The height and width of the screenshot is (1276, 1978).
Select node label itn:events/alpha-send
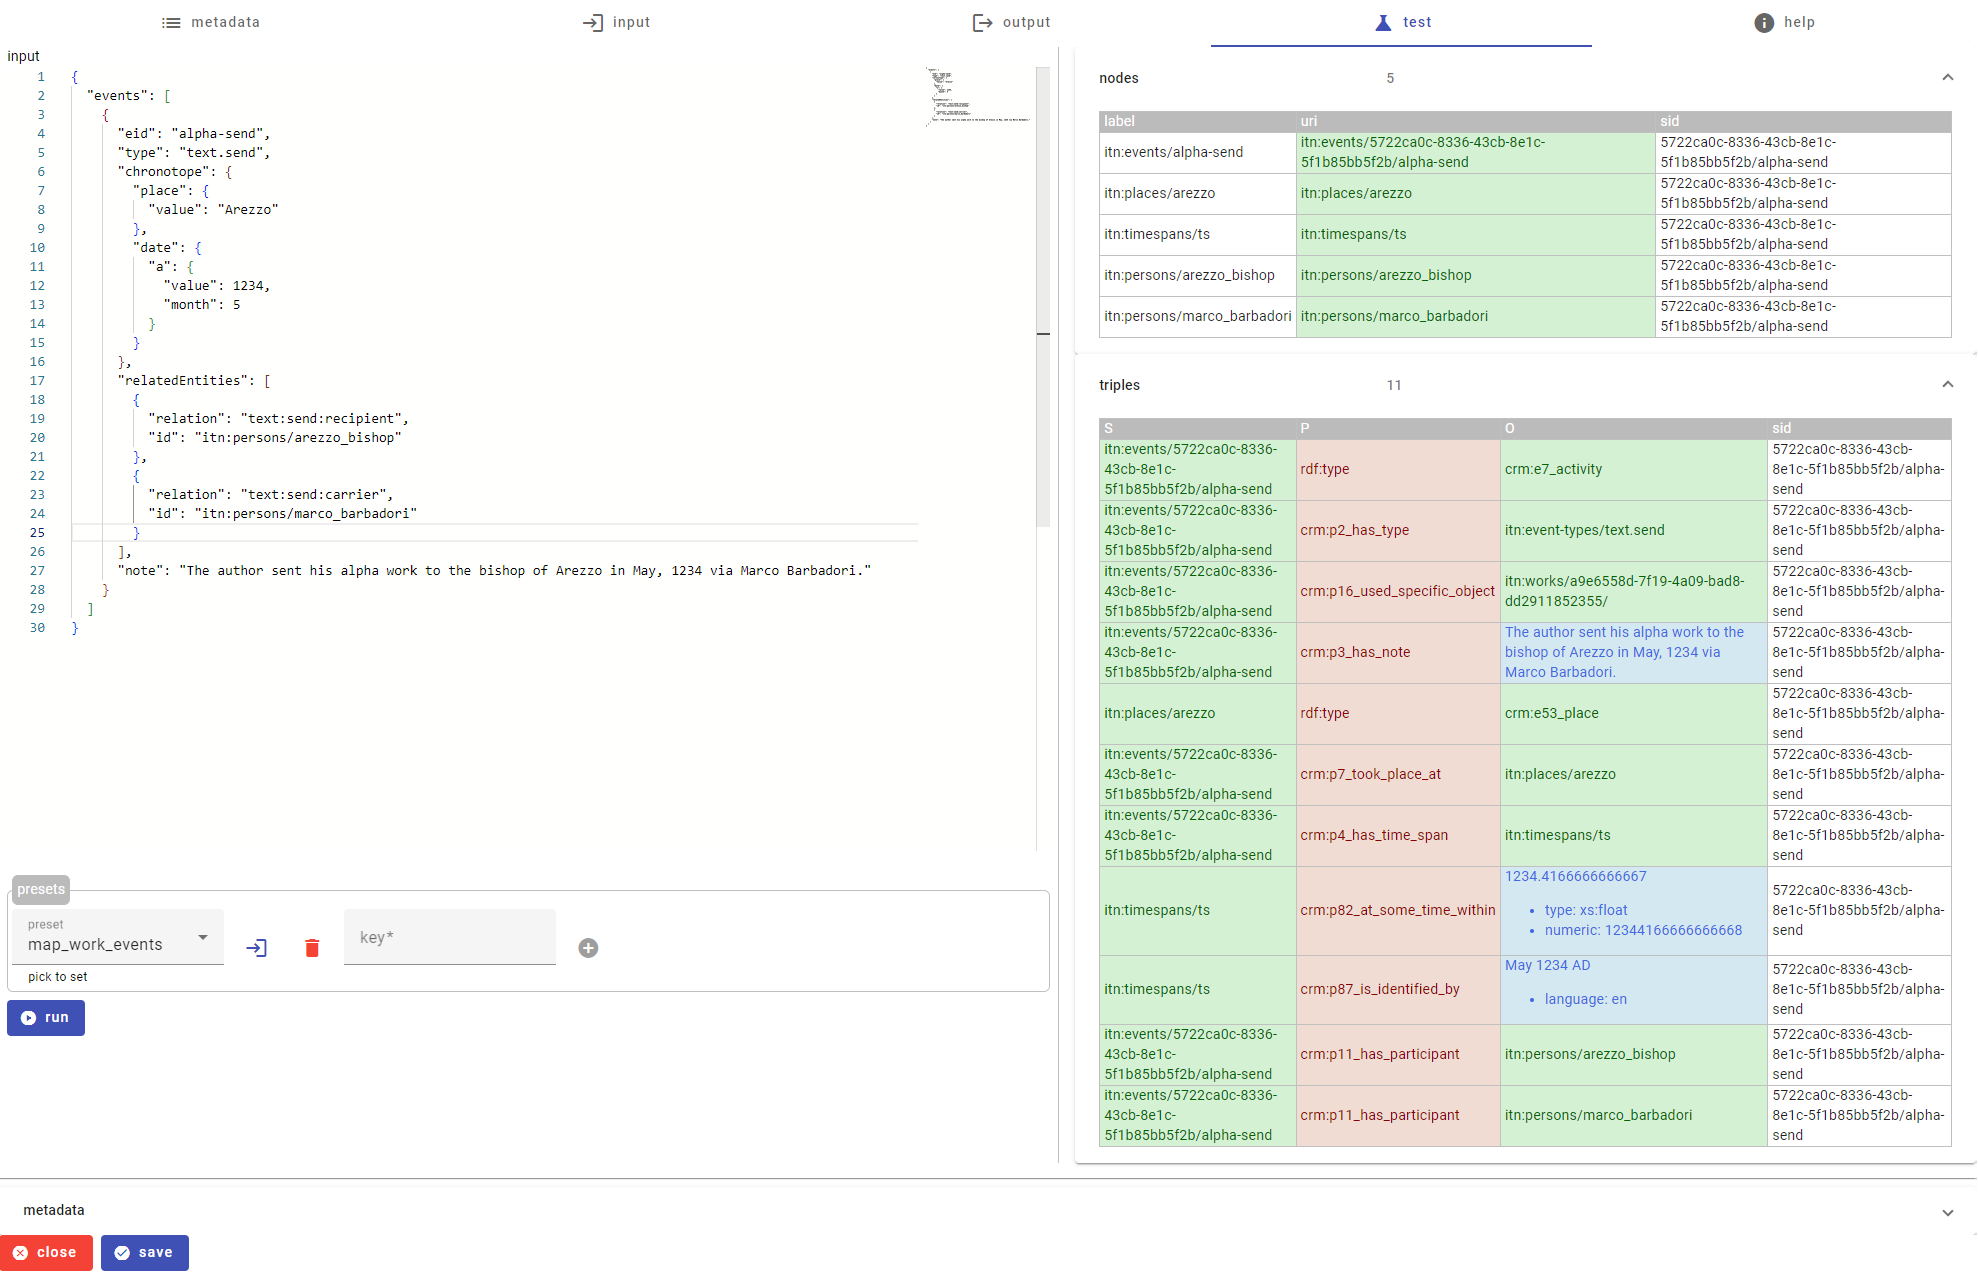click(x=1174, y=152)
